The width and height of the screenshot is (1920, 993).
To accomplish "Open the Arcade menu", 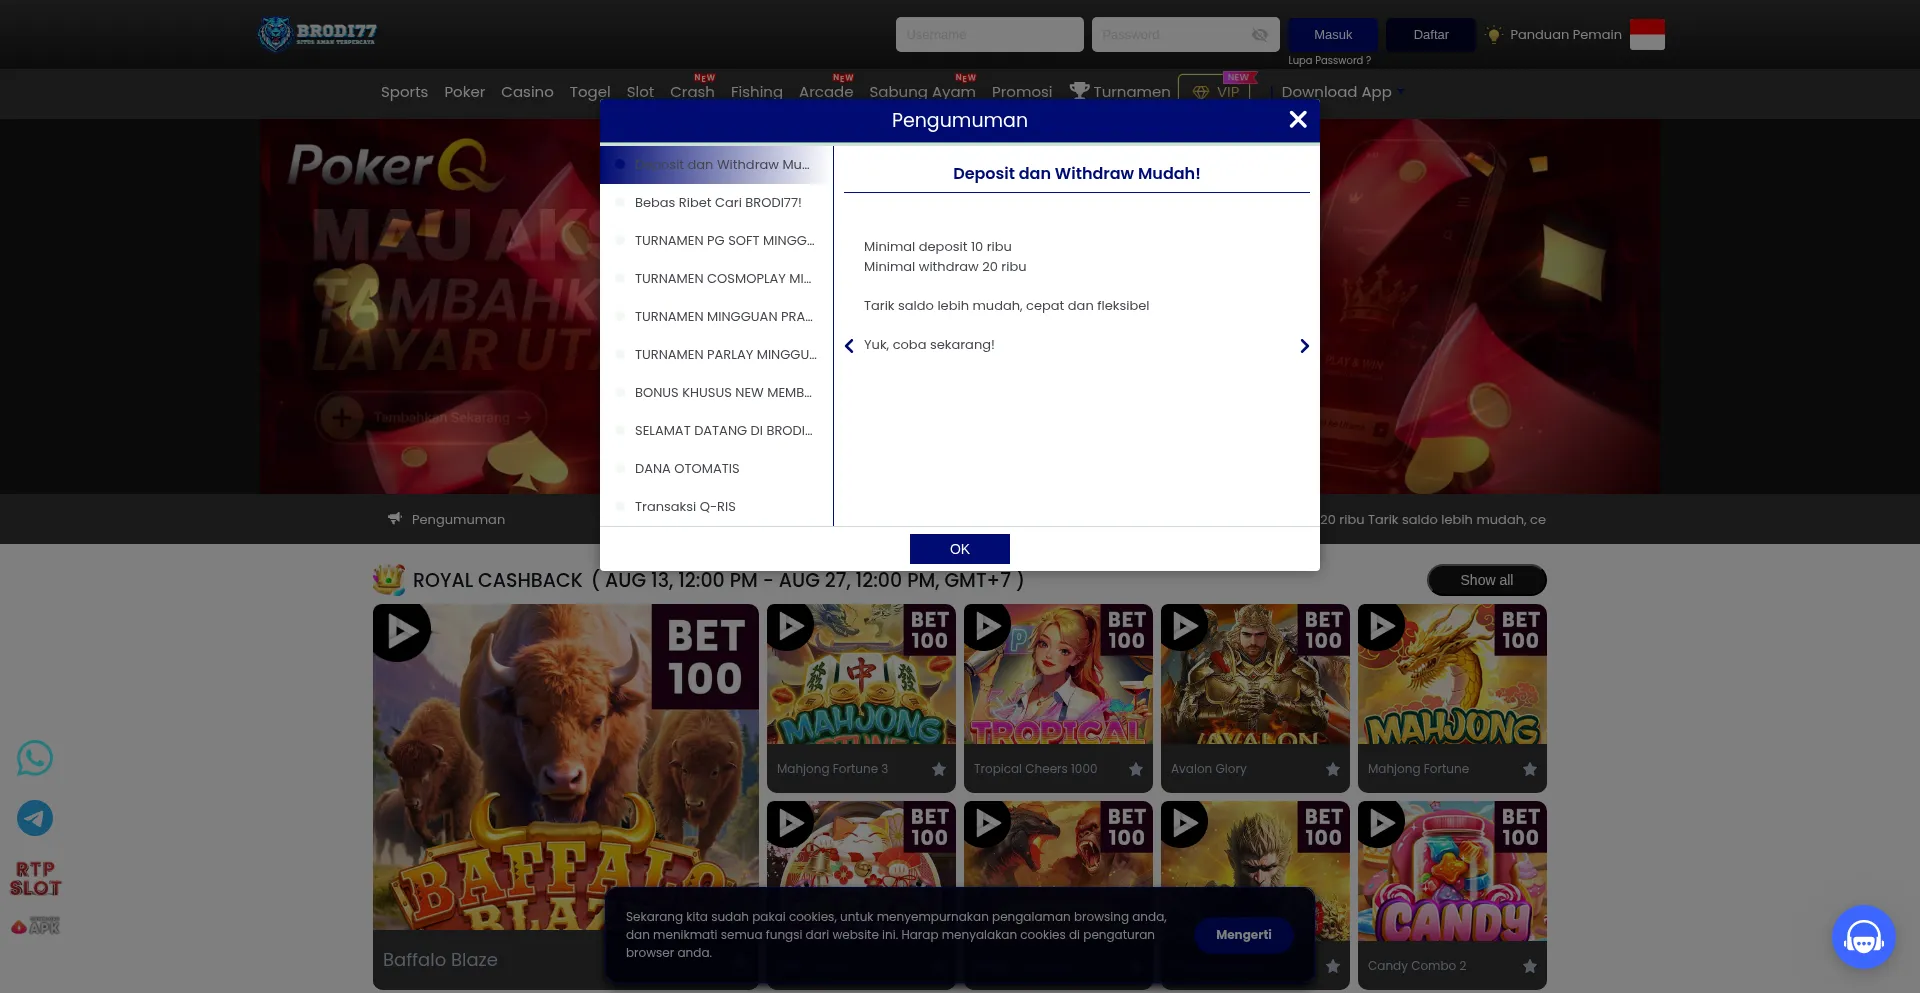I will coord(826,92).
